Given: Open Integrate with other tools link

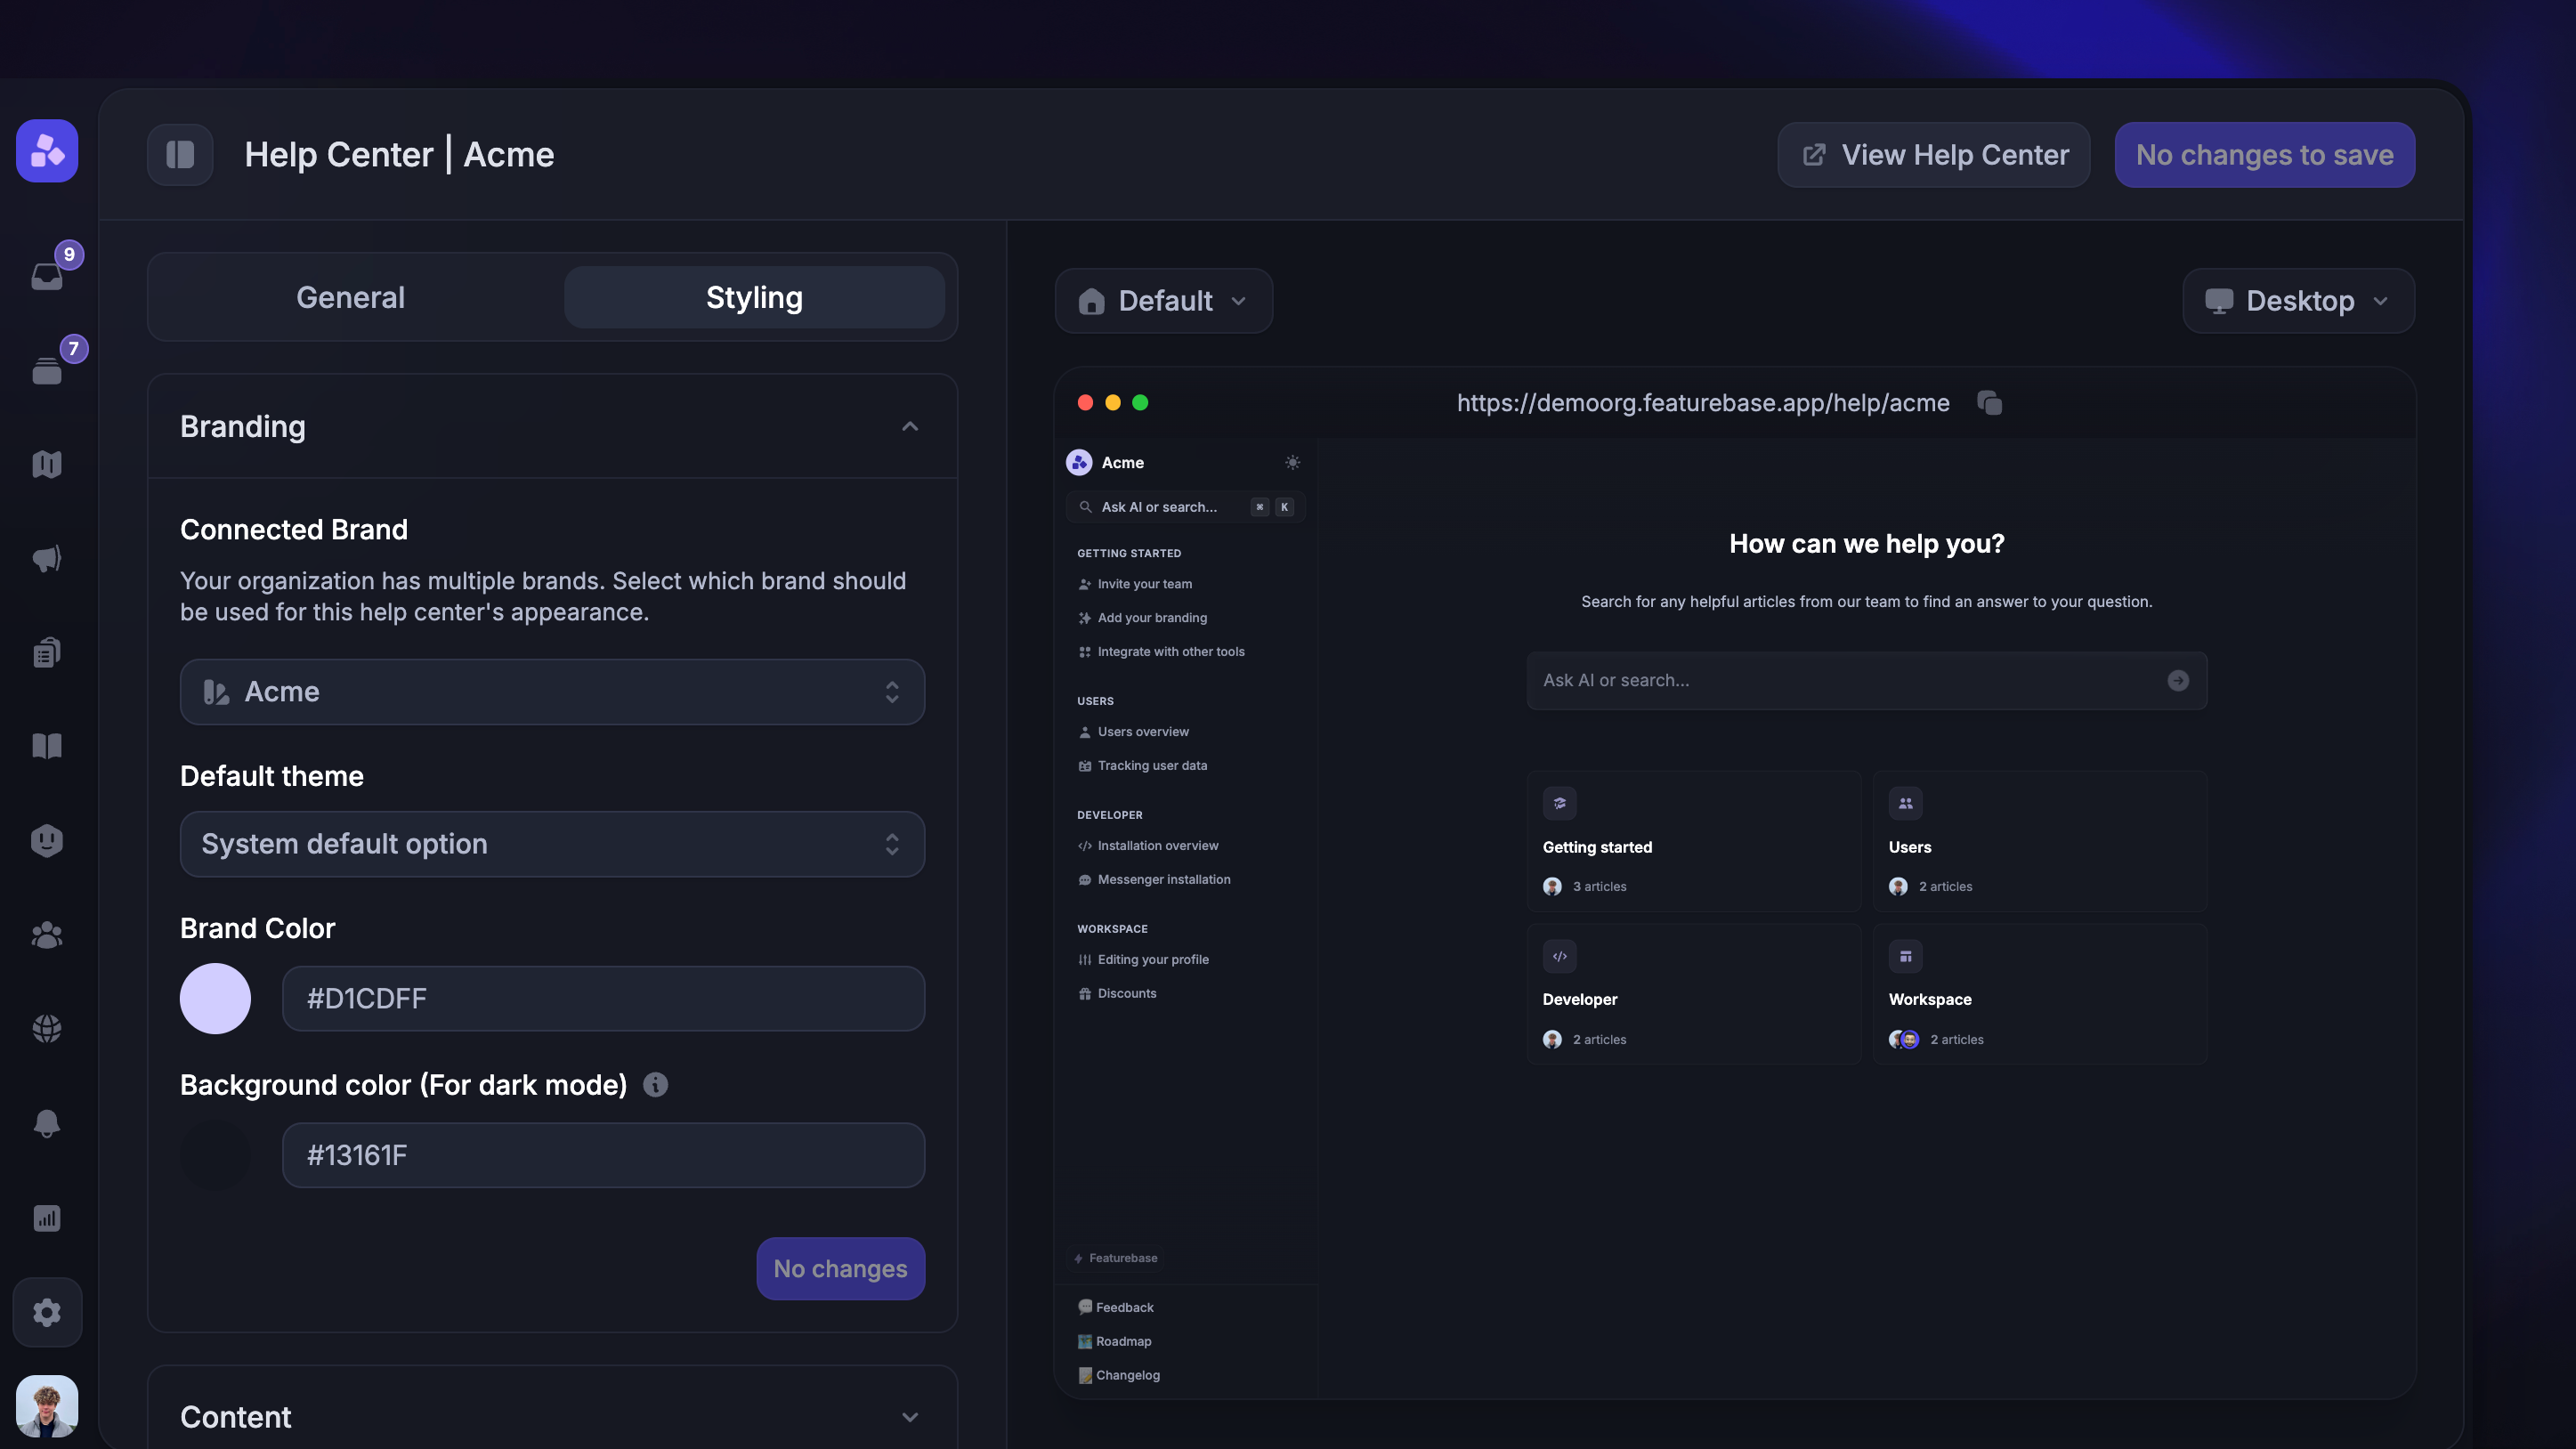Looking at the screenshot, I should click(1162, 652).
